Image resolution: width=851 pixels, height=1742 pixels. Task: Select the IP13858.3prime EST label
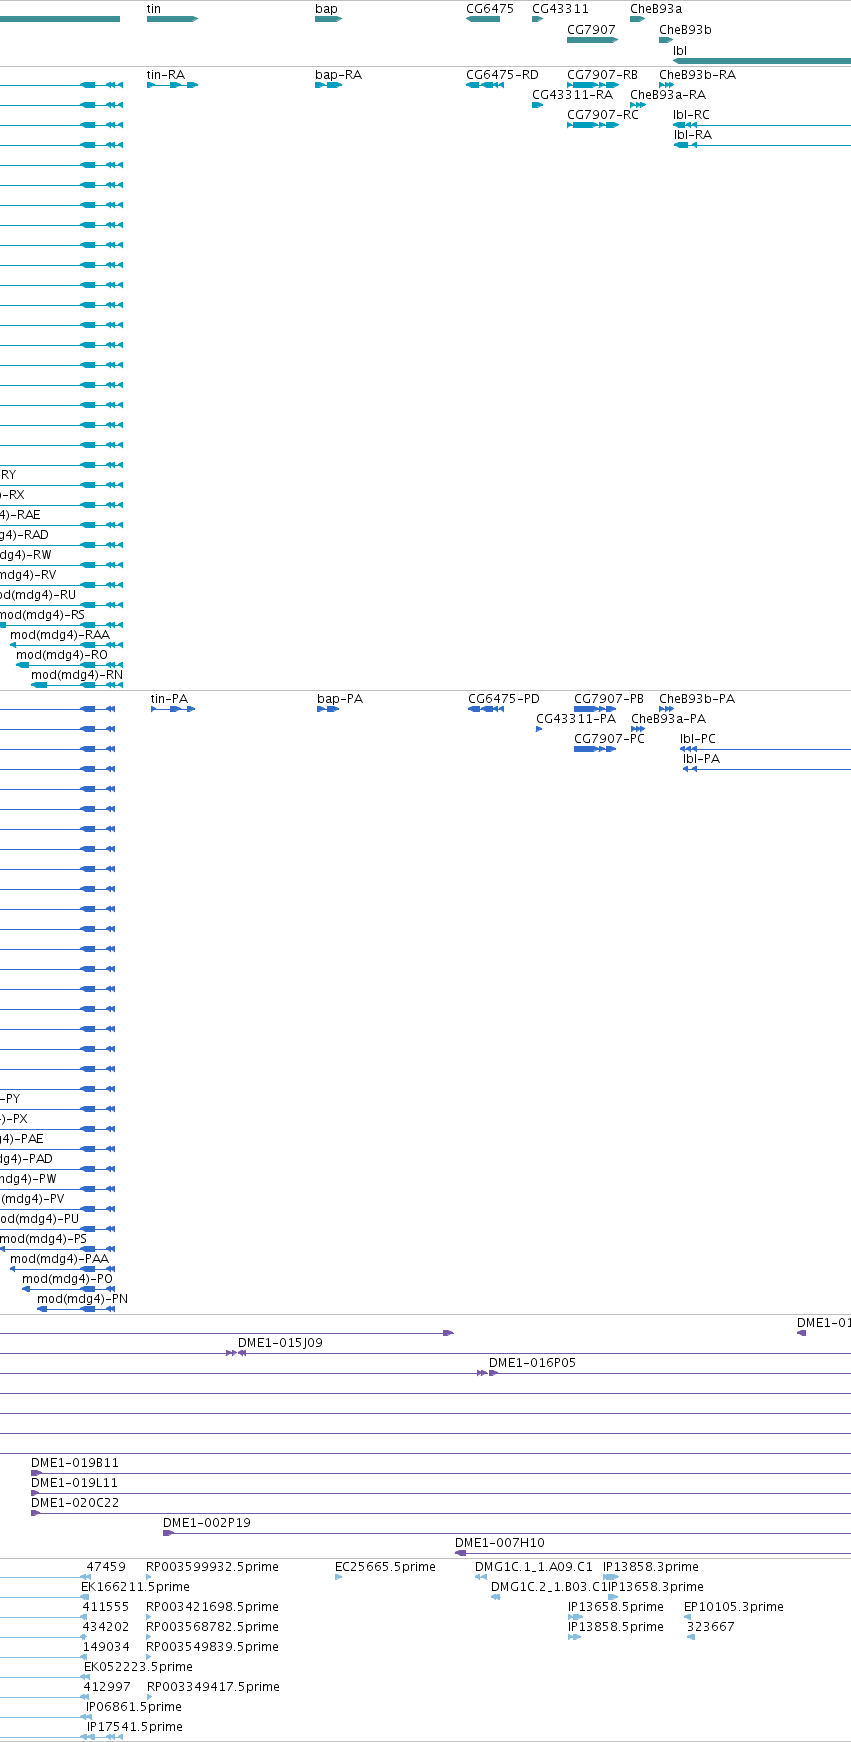point(651,1567)
